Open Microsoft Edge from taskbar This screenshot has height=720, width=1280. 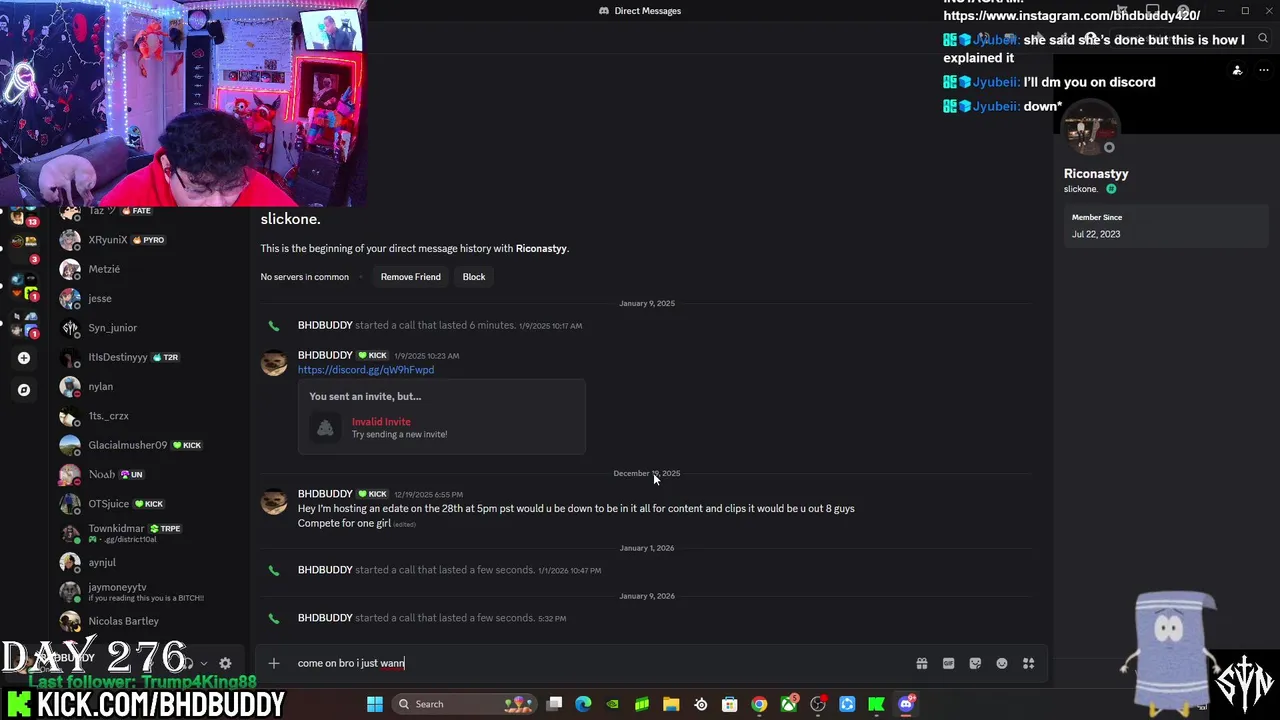coord(583,704)
